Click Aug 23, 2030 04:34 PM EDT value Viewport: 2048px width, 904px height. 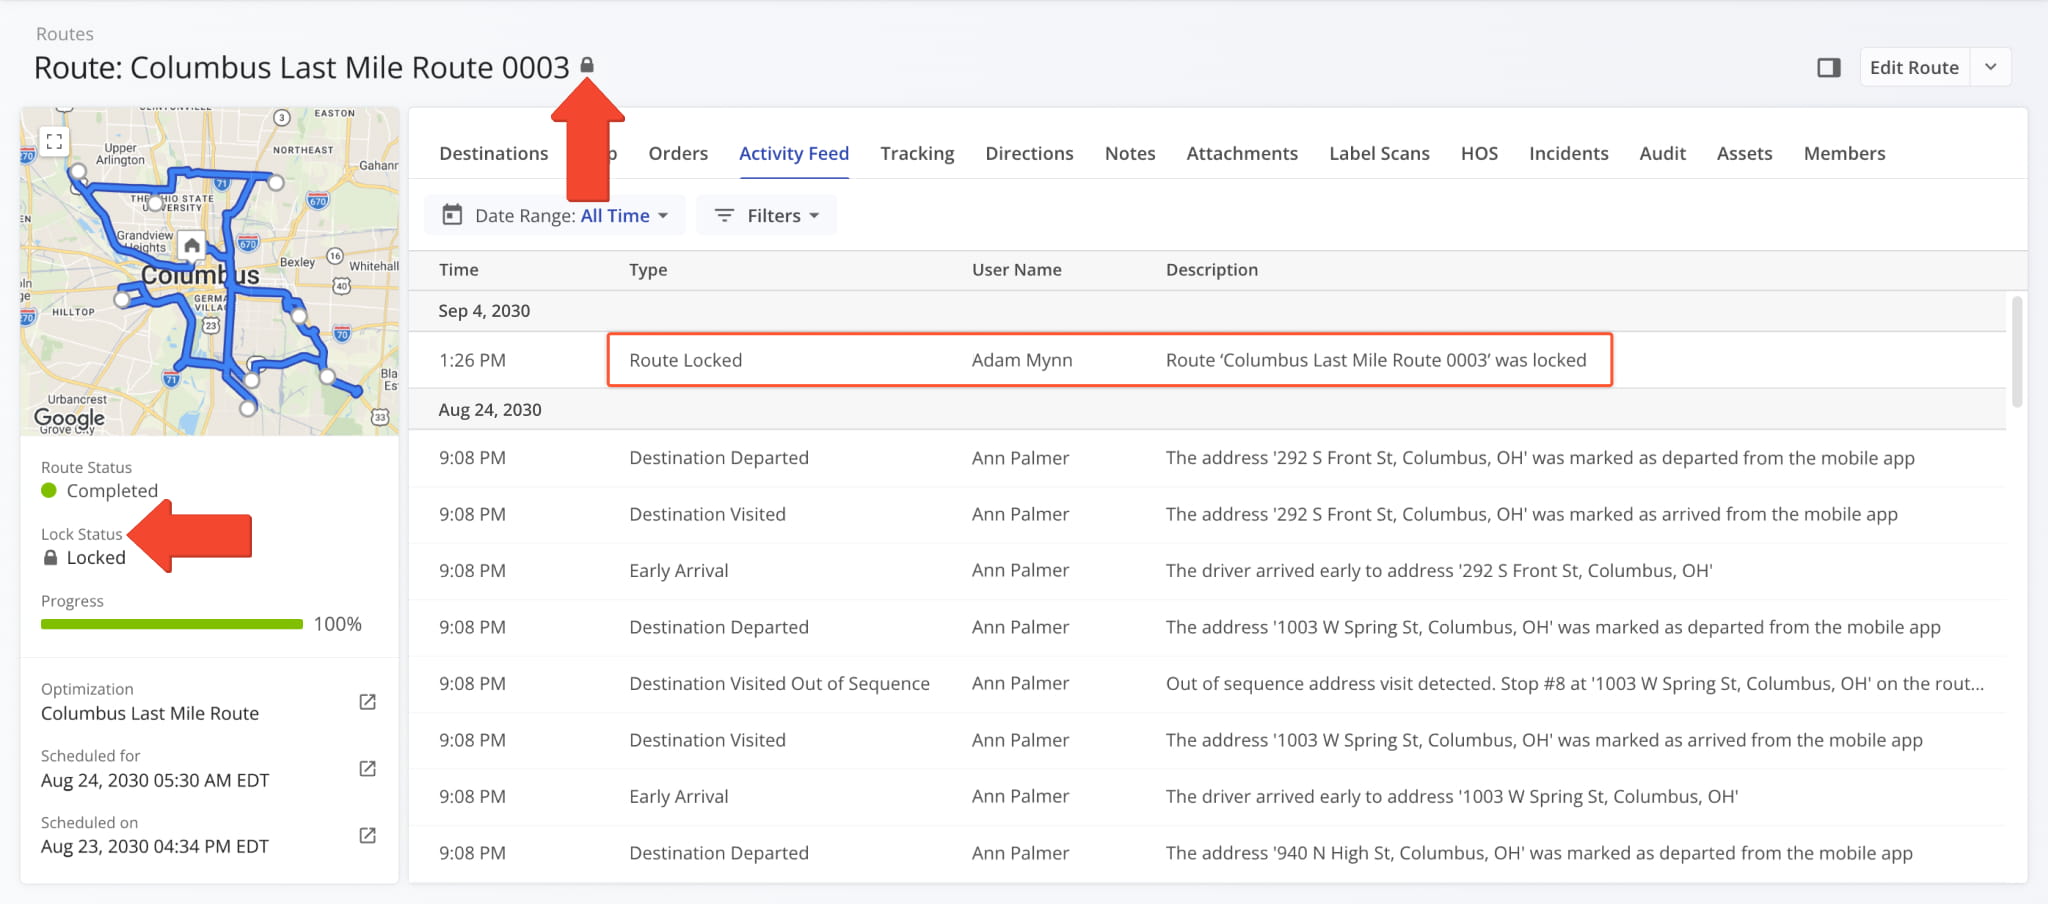(155, 846)
